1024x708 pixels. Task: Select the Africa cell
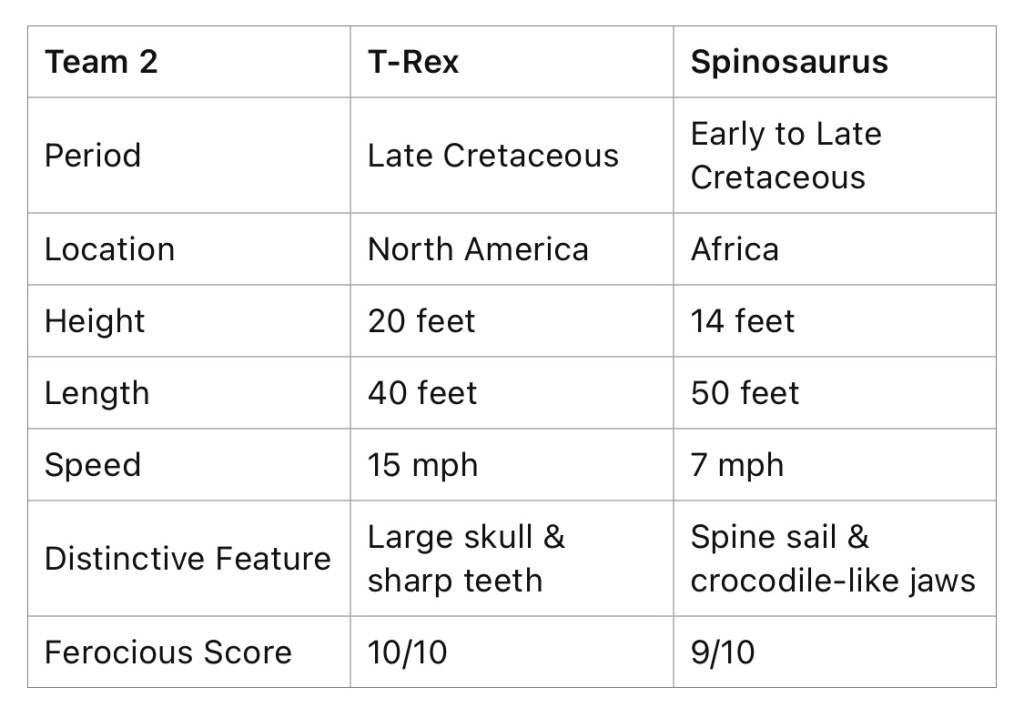734,249
